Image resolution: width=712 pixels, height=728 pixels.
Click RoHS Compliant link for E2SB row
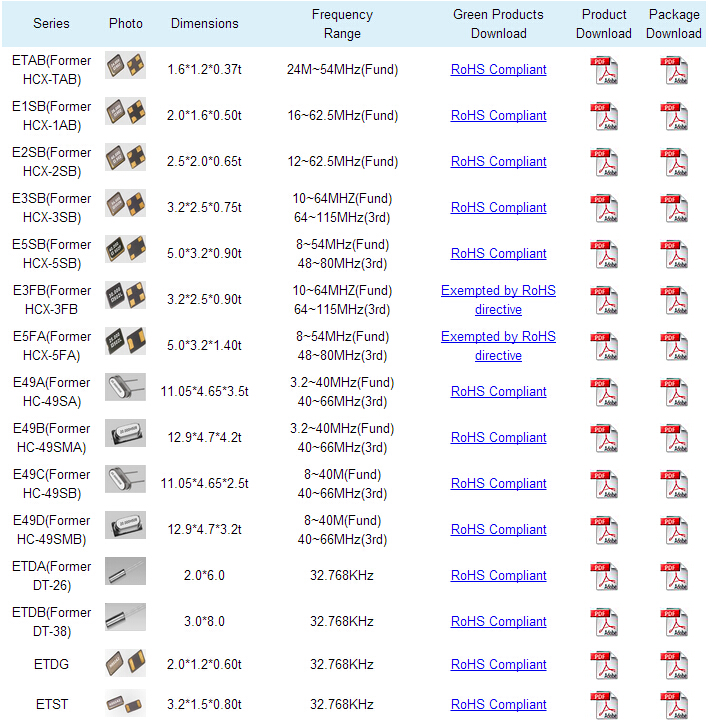point(498,162)
